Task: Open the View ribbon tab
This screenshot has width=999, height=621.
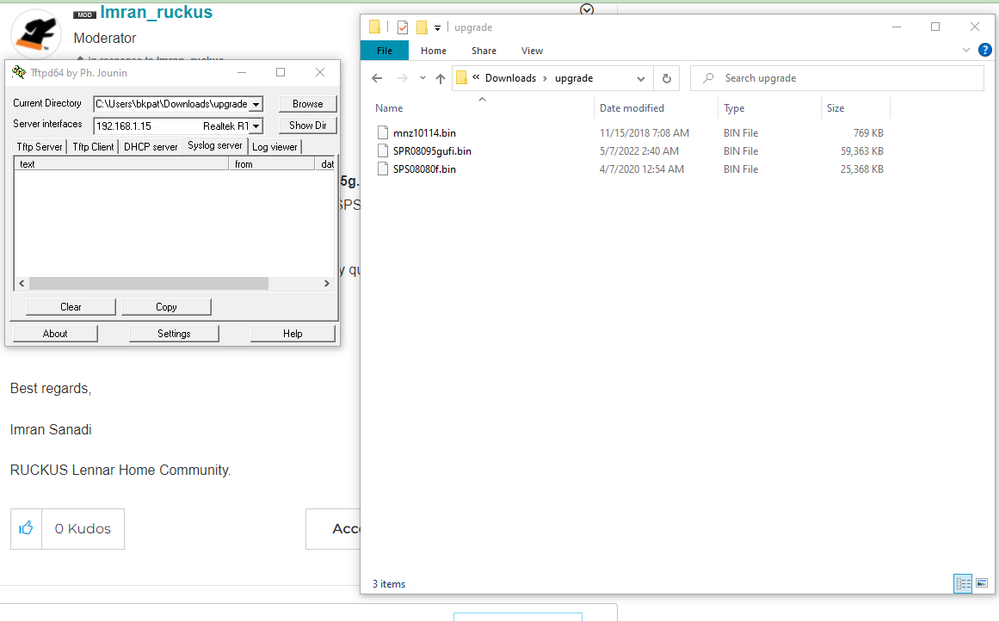Action: click(x=532, y=51)
